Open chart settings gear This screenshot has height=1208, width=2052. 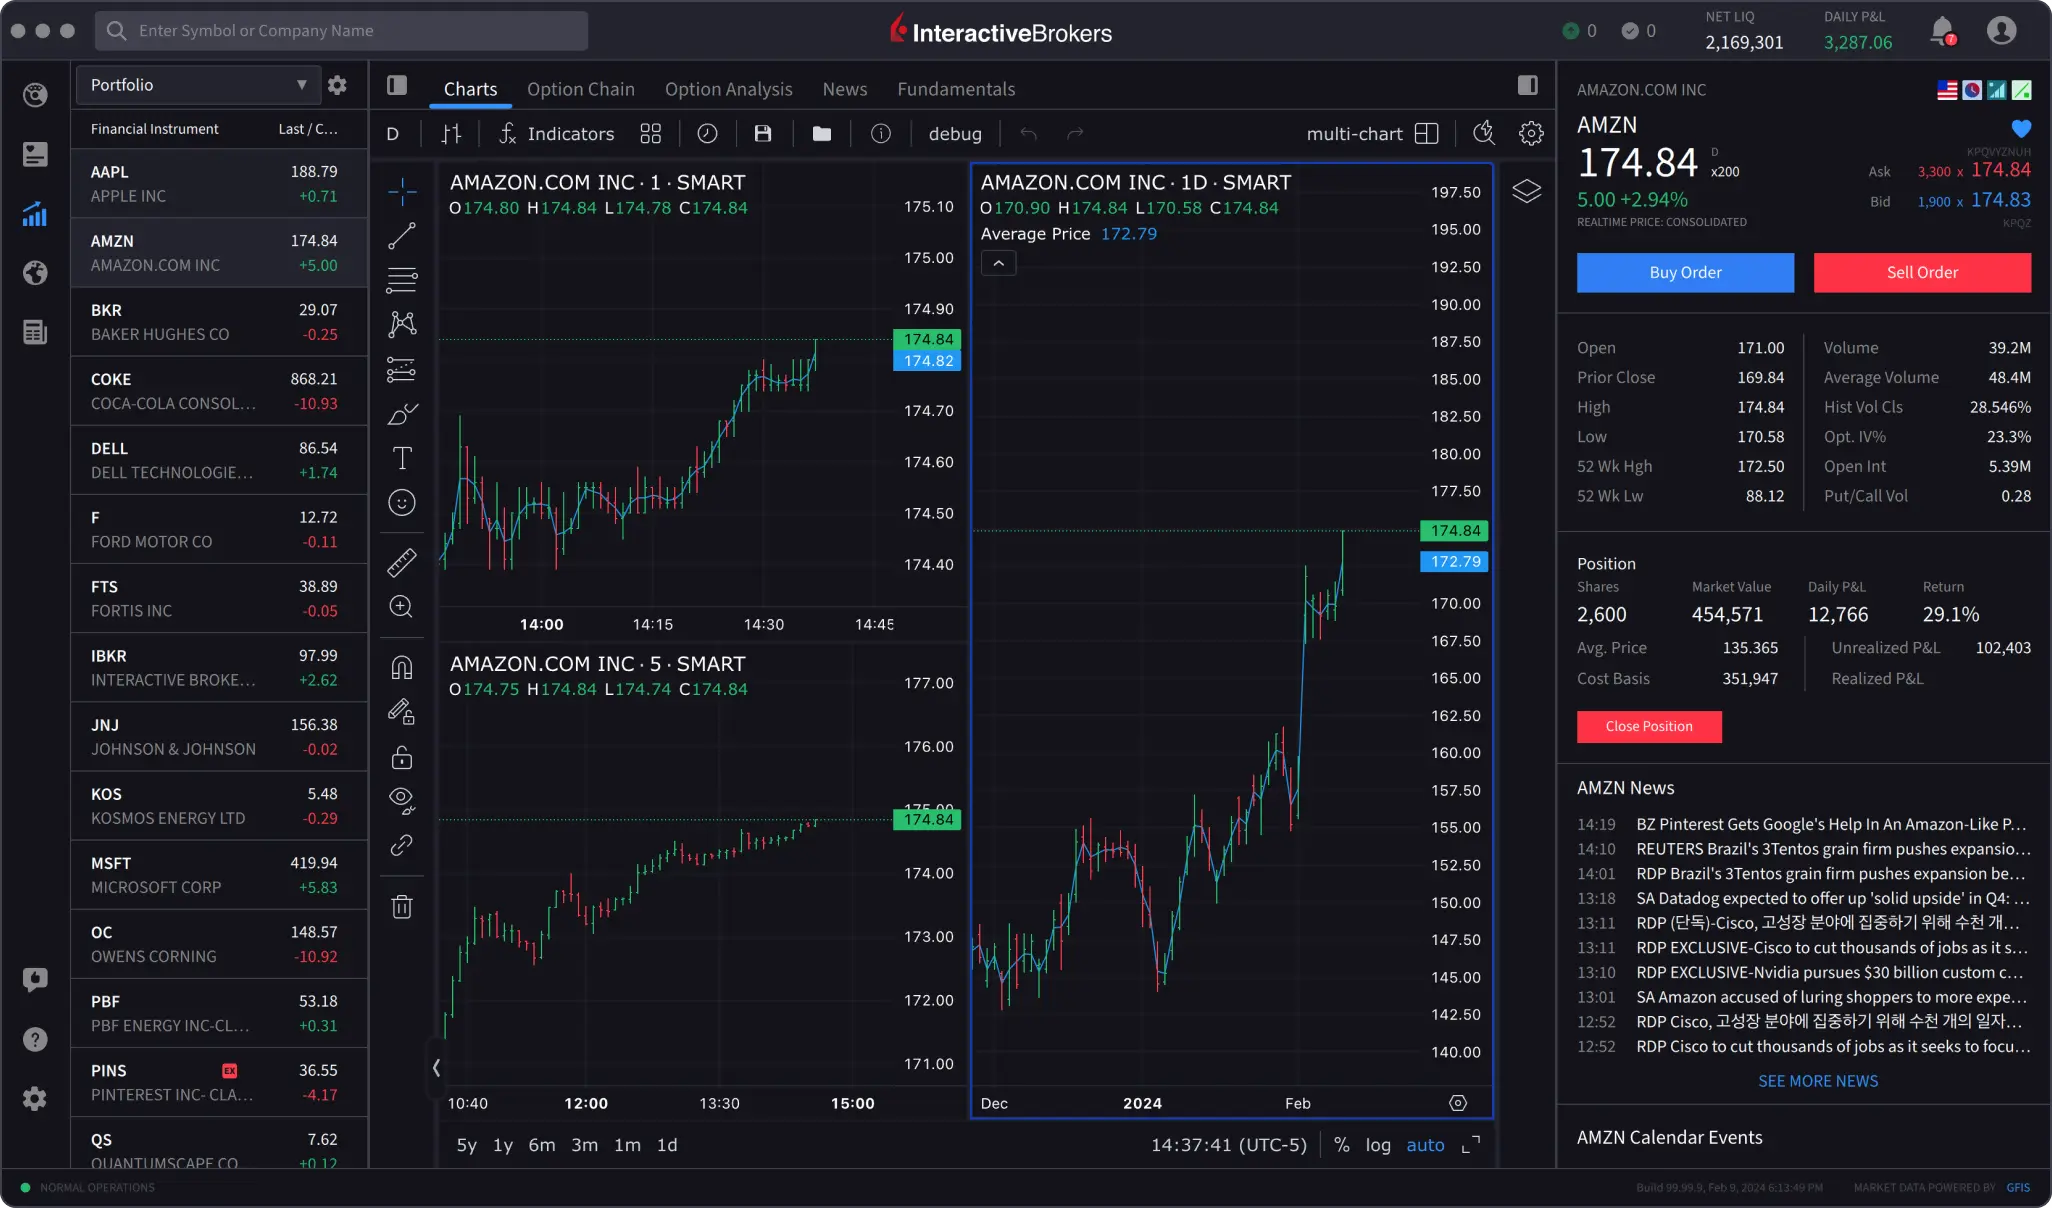pos(1532,133)
